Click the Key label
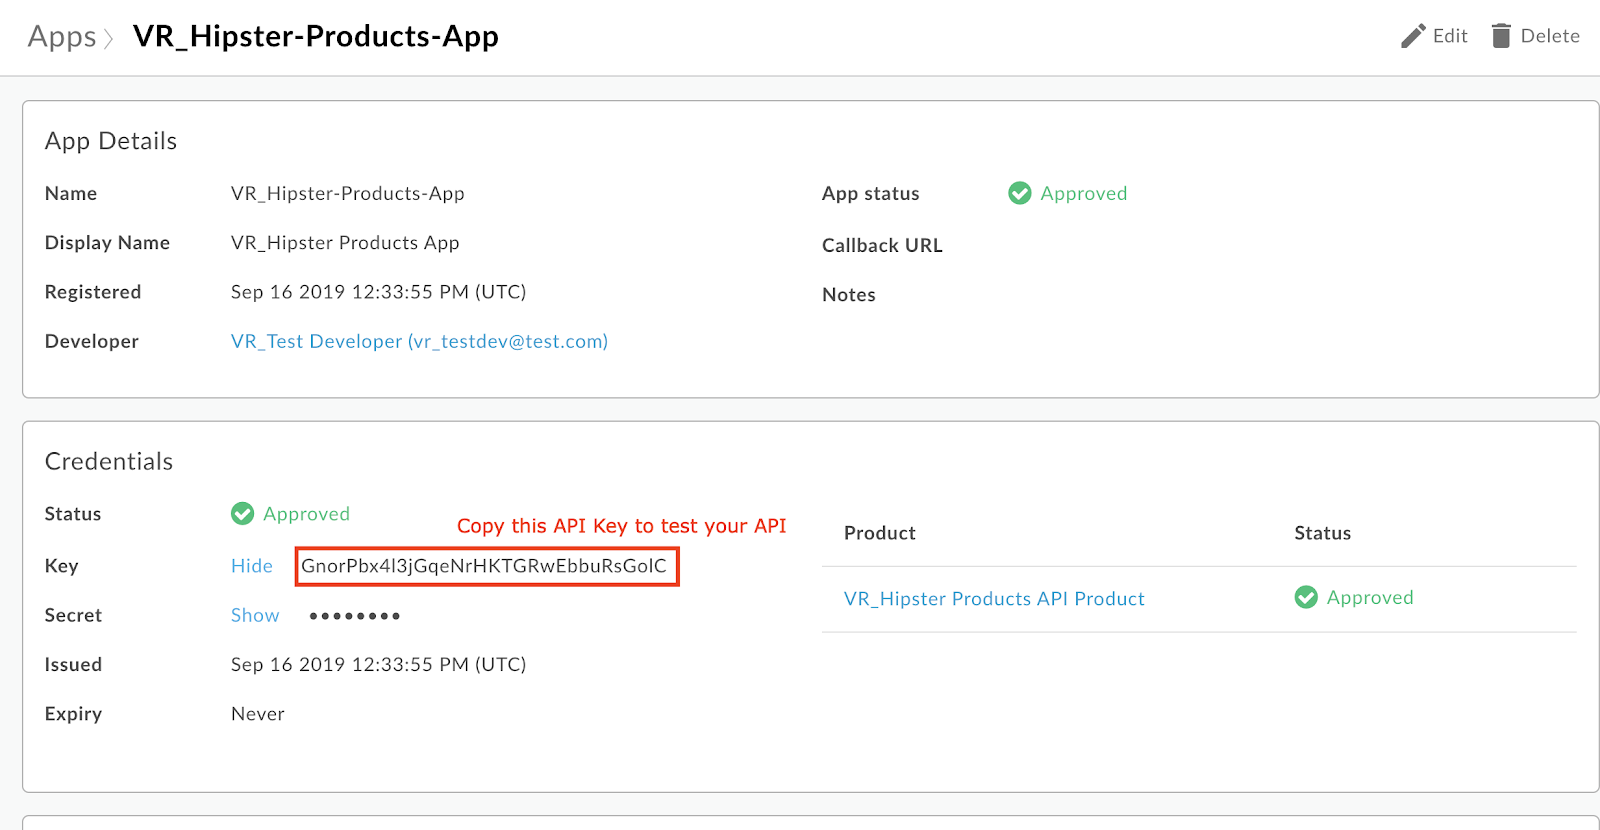Image resolution: width=1600 pixels, height=830 pixels. [61, 566]
